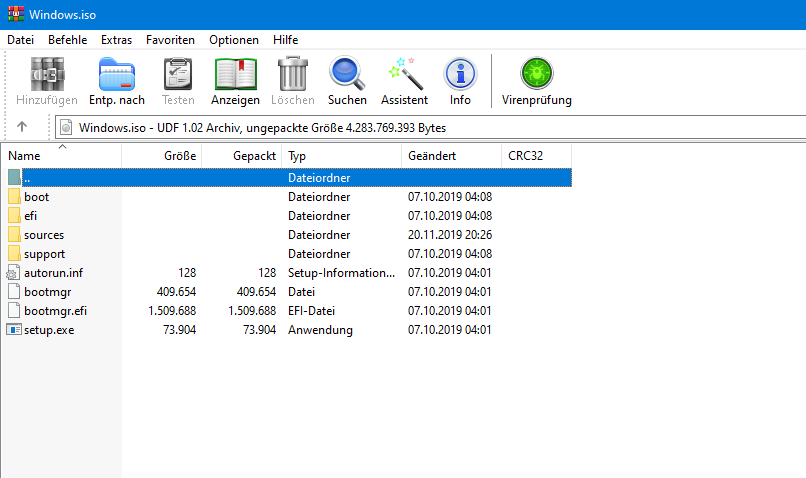Click the 'Setup-Information...' type cell
The height and width of the screenshot is (478, 806).
tap(341, 273)
